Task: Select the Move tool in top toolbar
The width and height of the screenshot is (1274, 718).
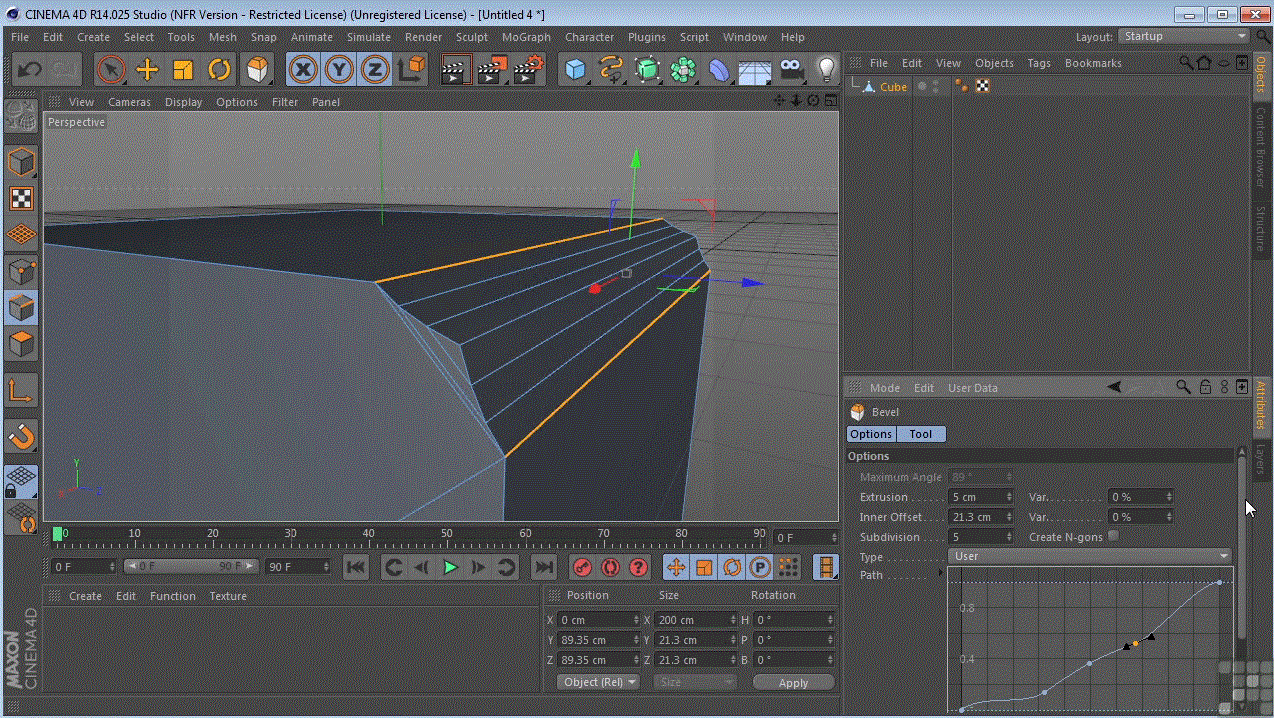Action: (147, 69)
